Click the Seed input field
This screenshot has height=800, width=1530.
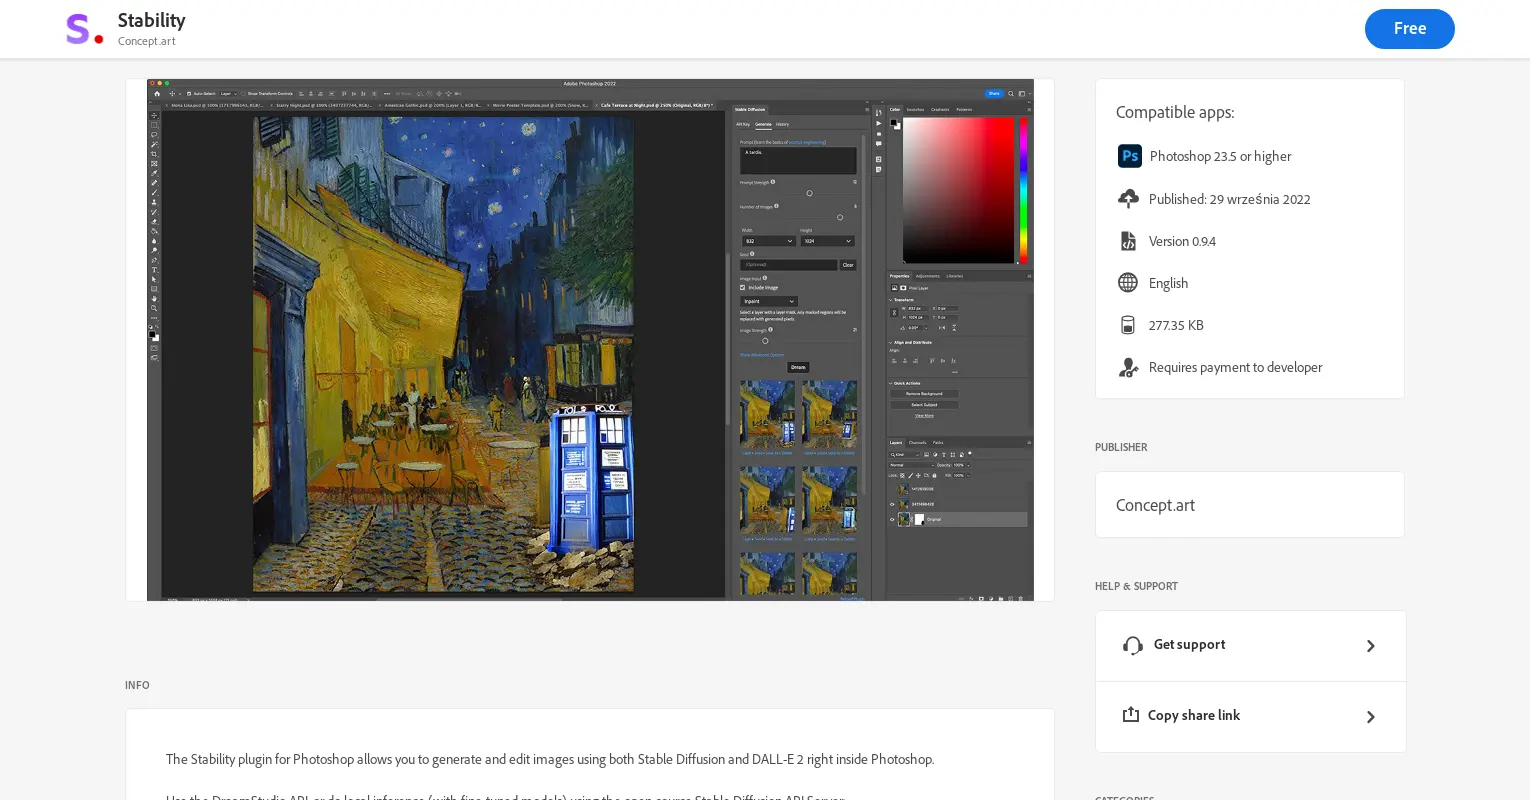(x=789, y=264)
